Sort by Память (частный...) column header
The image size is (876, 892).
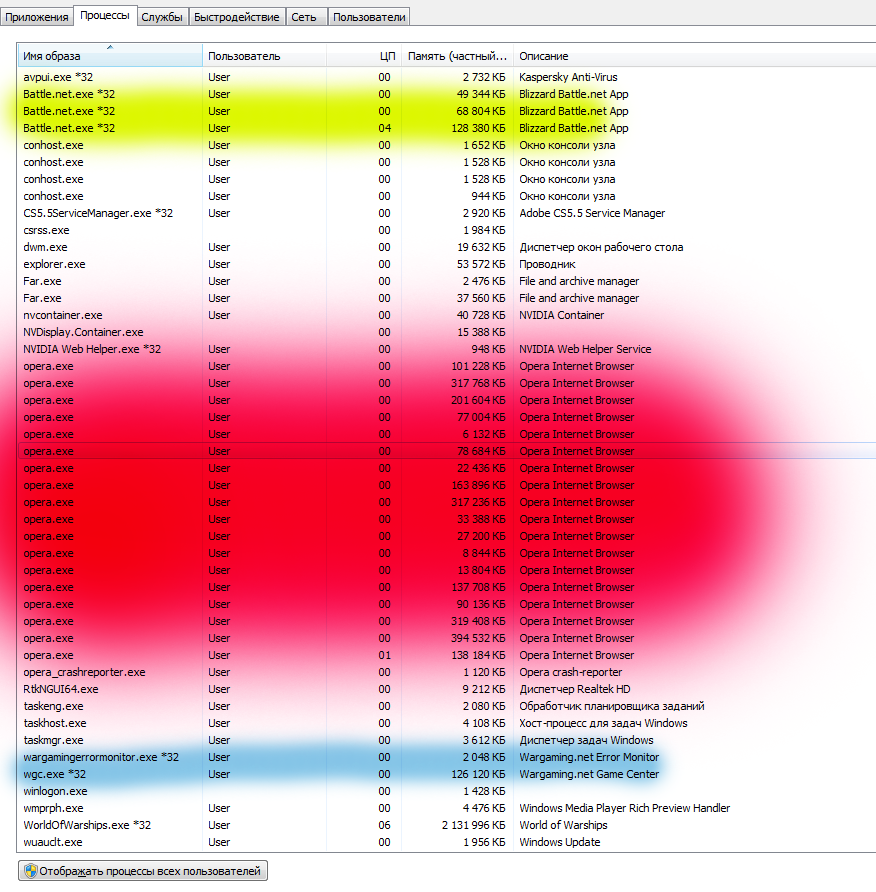[457, 56]
